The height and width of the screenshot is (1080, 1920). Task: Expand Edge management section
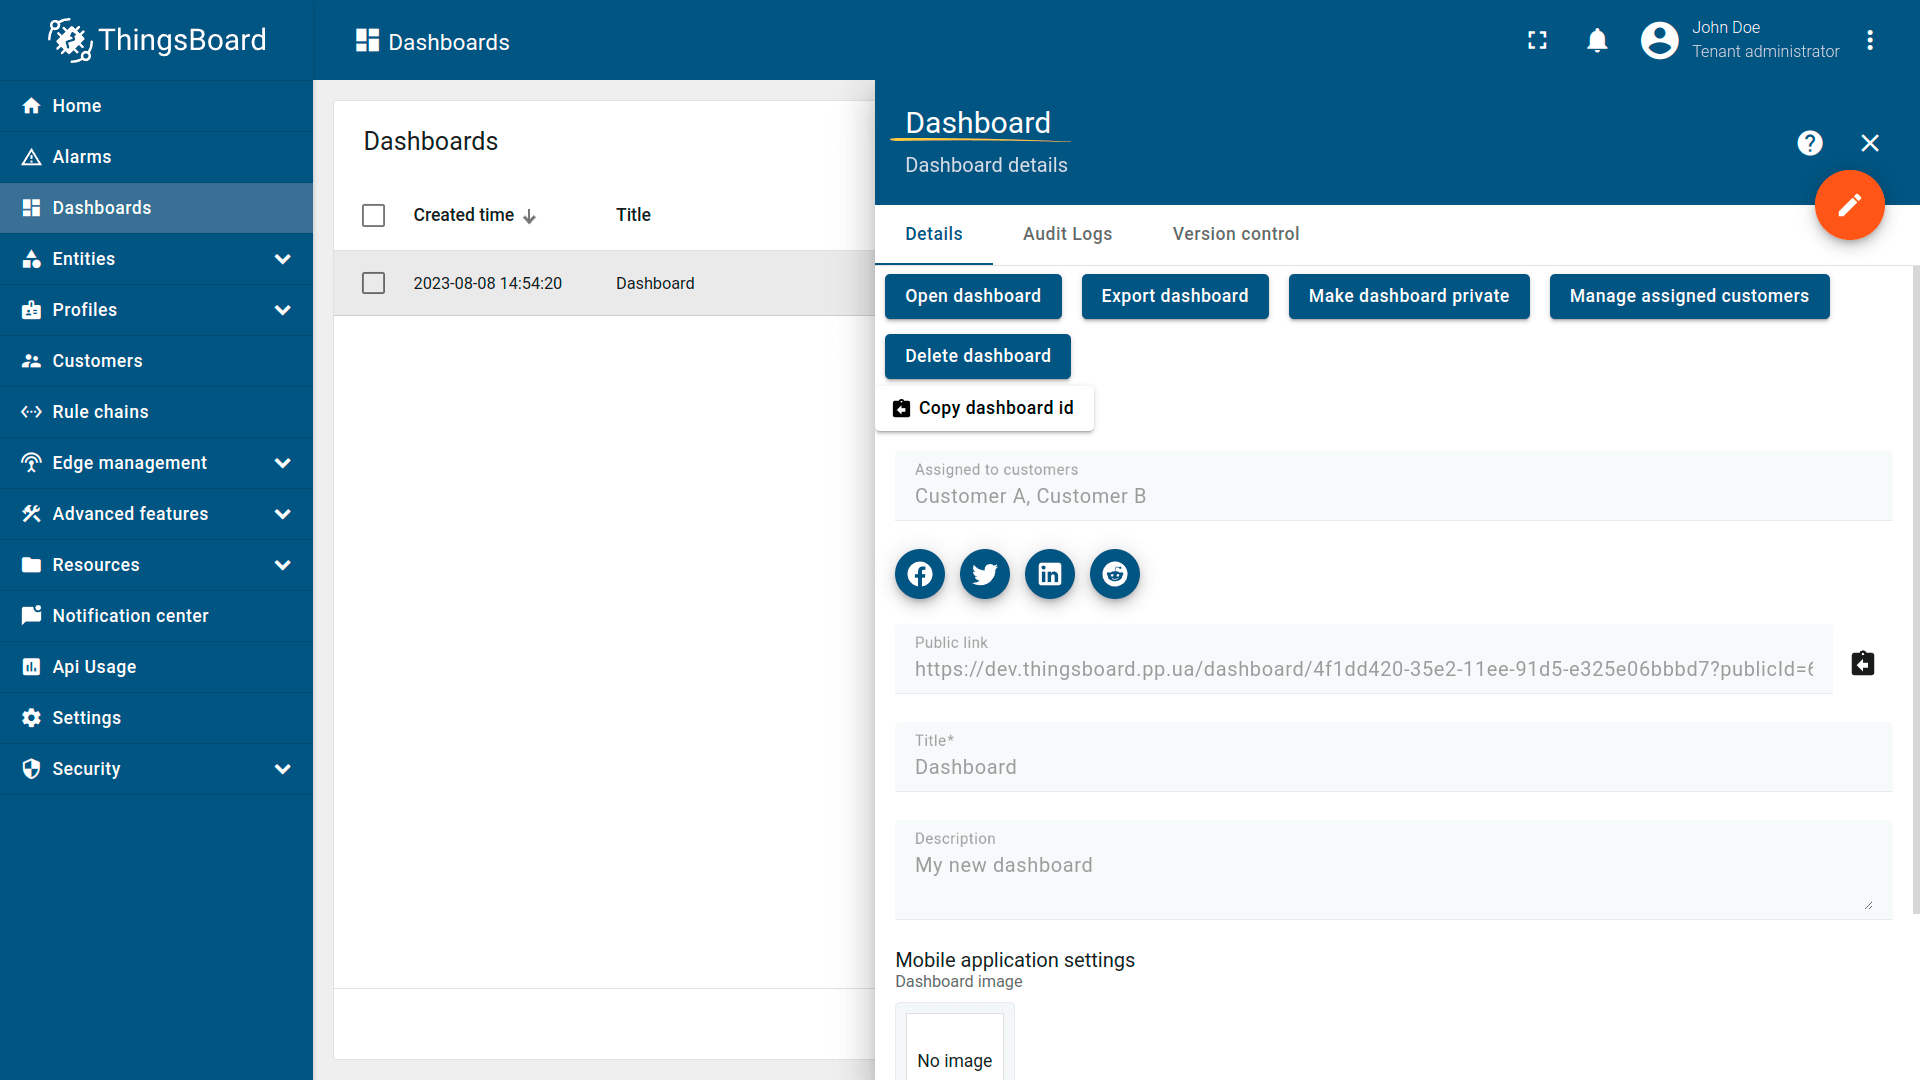282,463
